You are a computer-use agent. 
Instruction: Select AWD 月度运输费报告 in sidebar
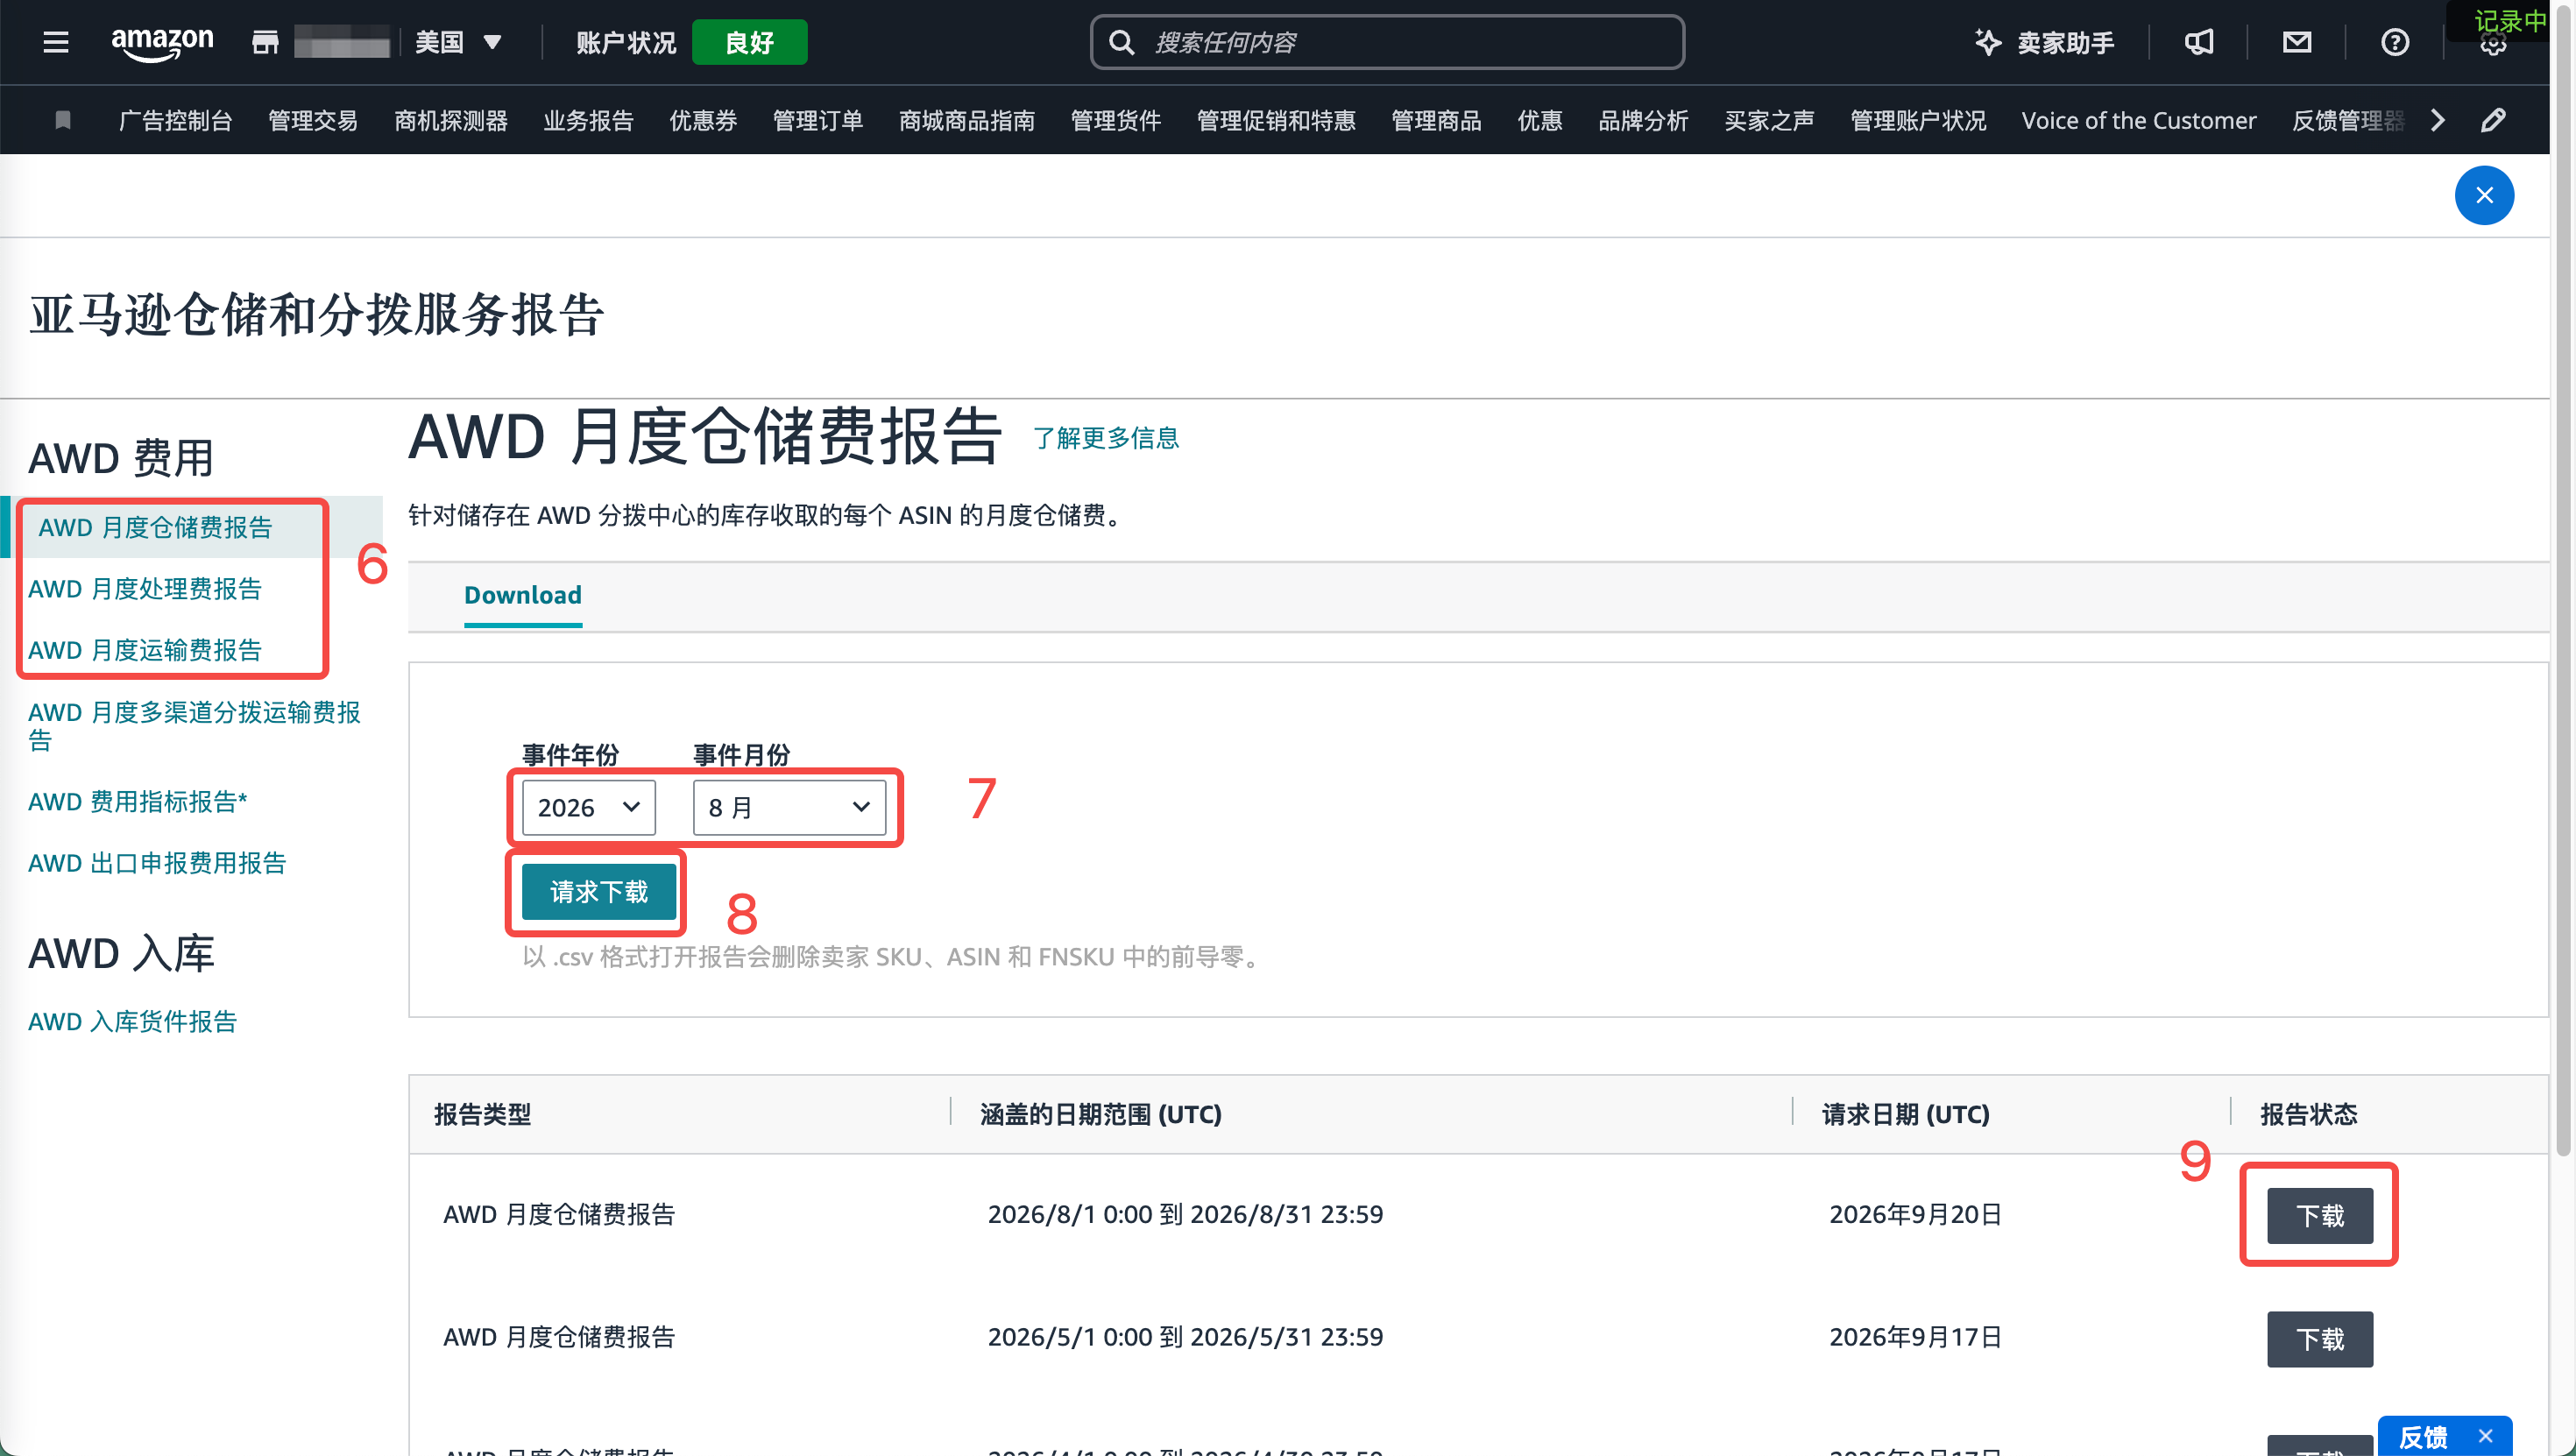[145, 650]
